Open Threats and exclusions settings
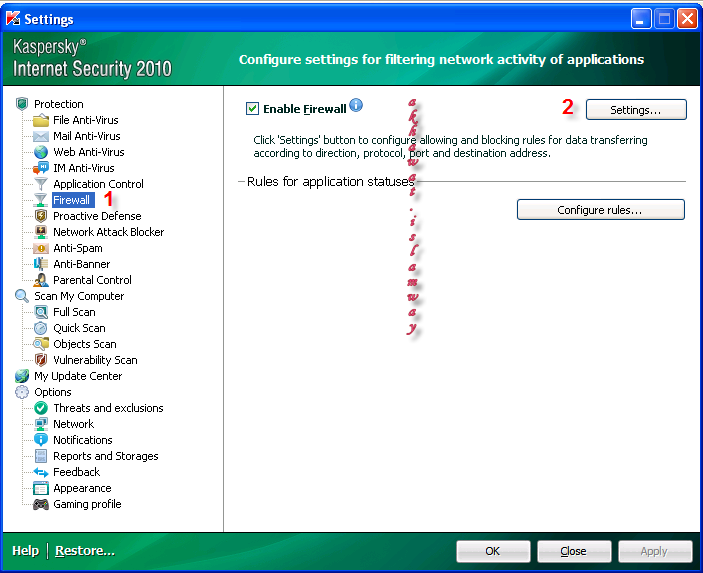 (x=108, y=408)
